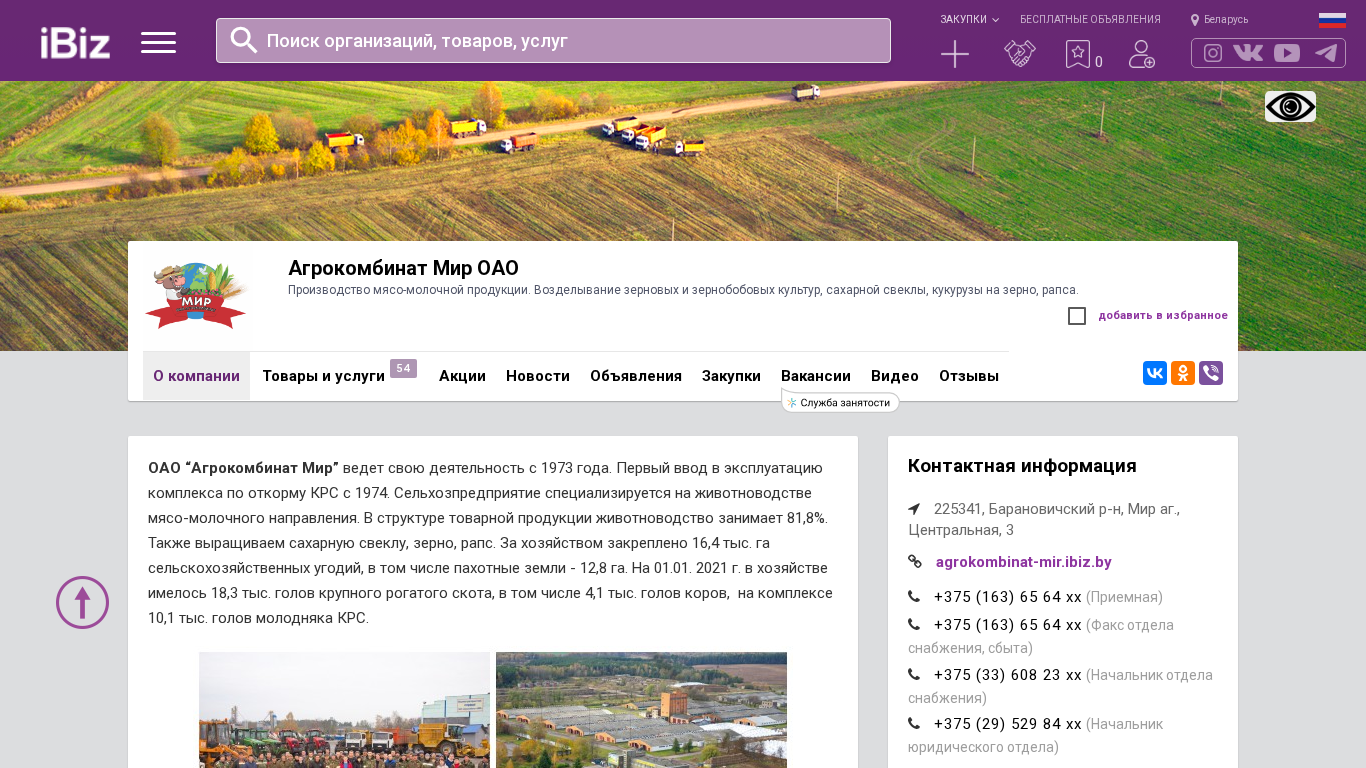
Task: Open the Новости tab
Action: coord(538,376)
